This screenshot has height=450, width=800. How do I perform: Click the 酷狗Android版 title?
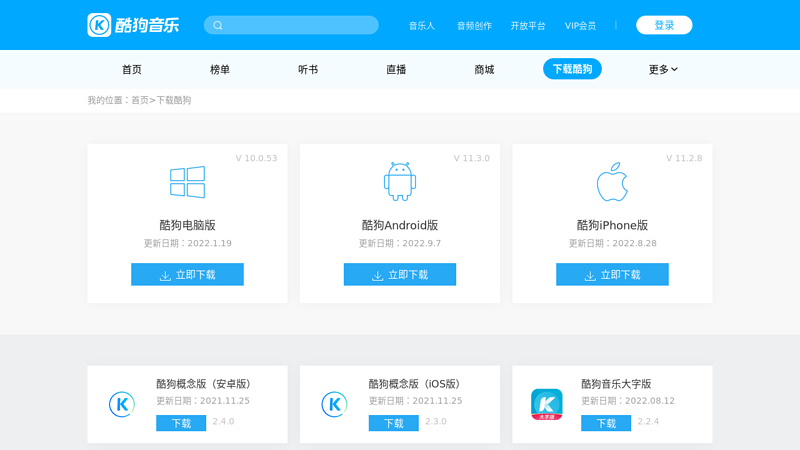pyautogui.click(x=400, y=225)
